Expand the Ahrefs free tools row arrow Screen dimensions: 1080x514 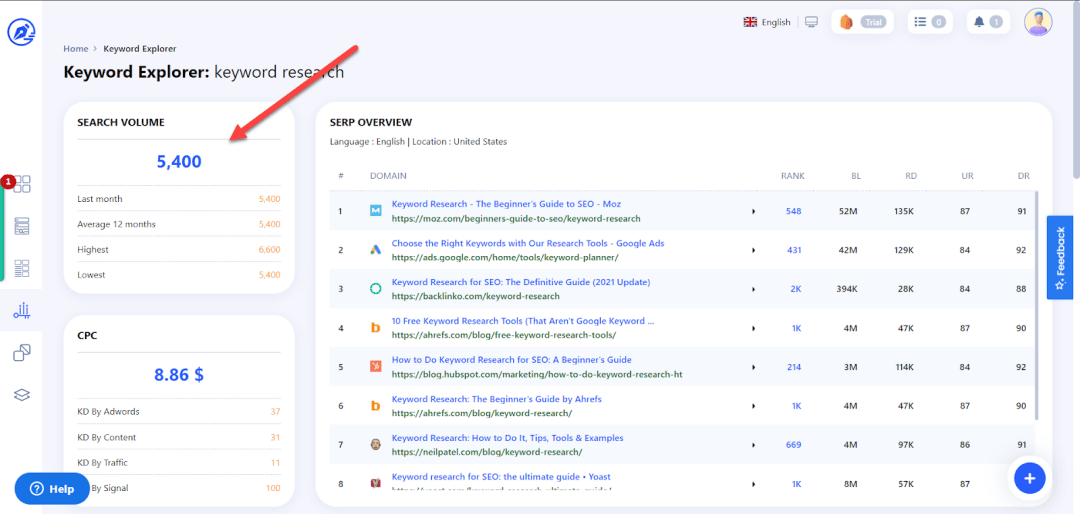[x=753, y=328]
